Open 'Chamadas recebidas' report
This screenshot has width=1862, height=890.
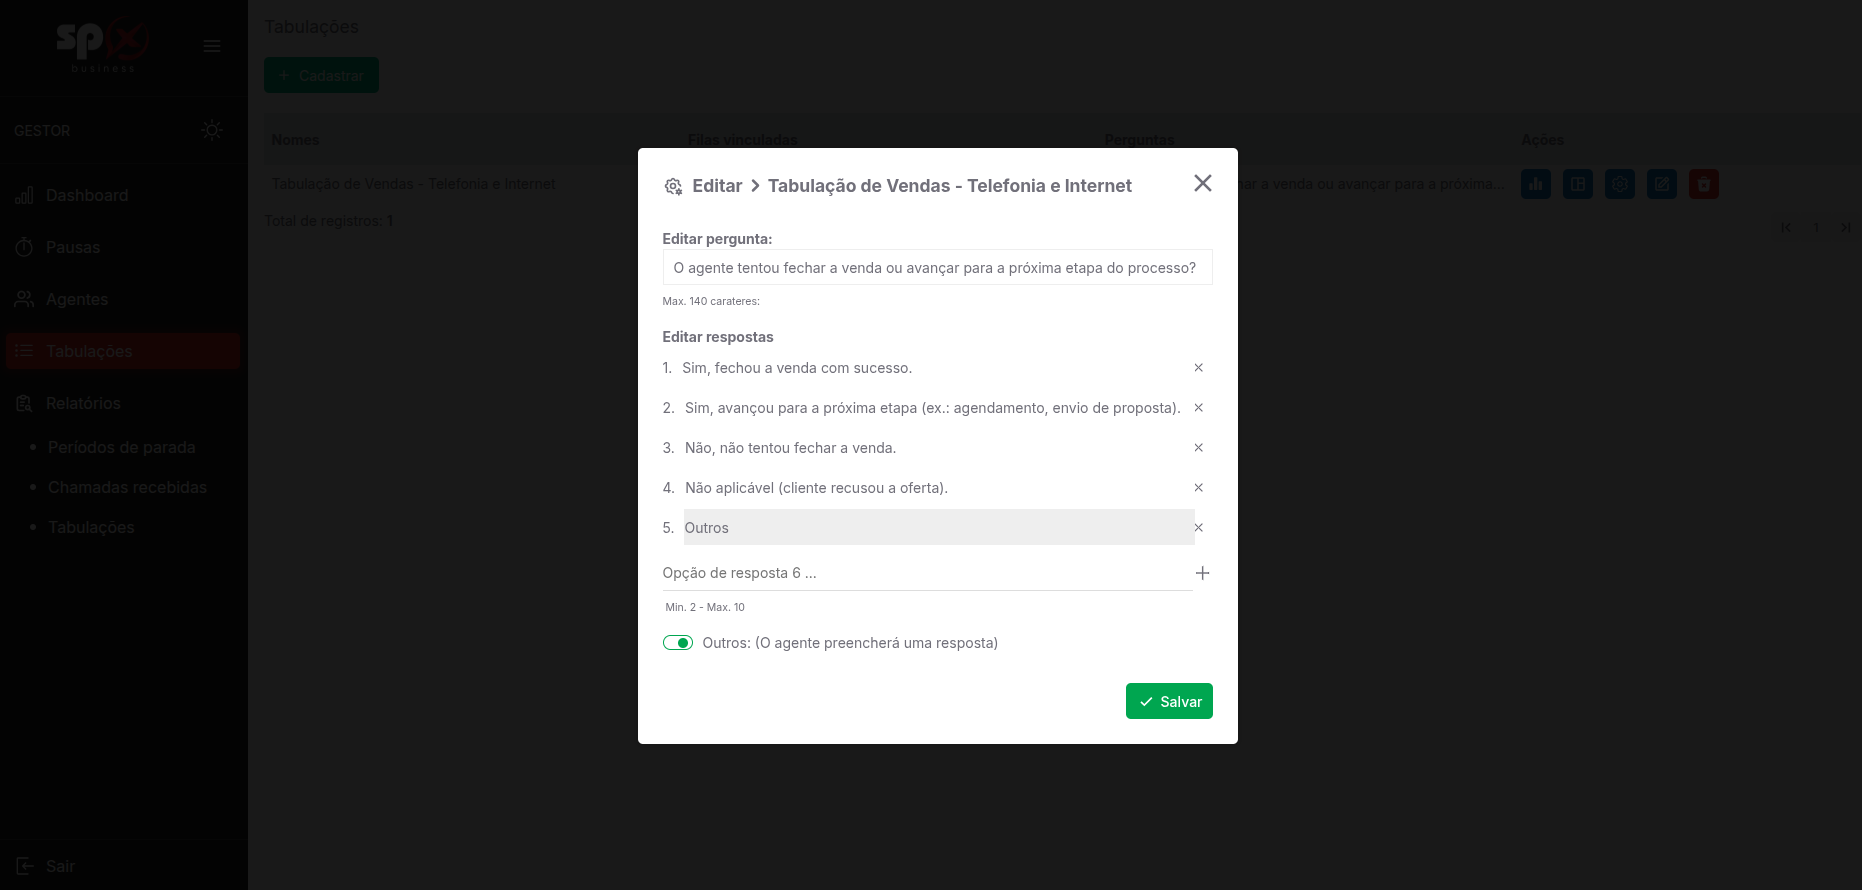tap(127, 488)
